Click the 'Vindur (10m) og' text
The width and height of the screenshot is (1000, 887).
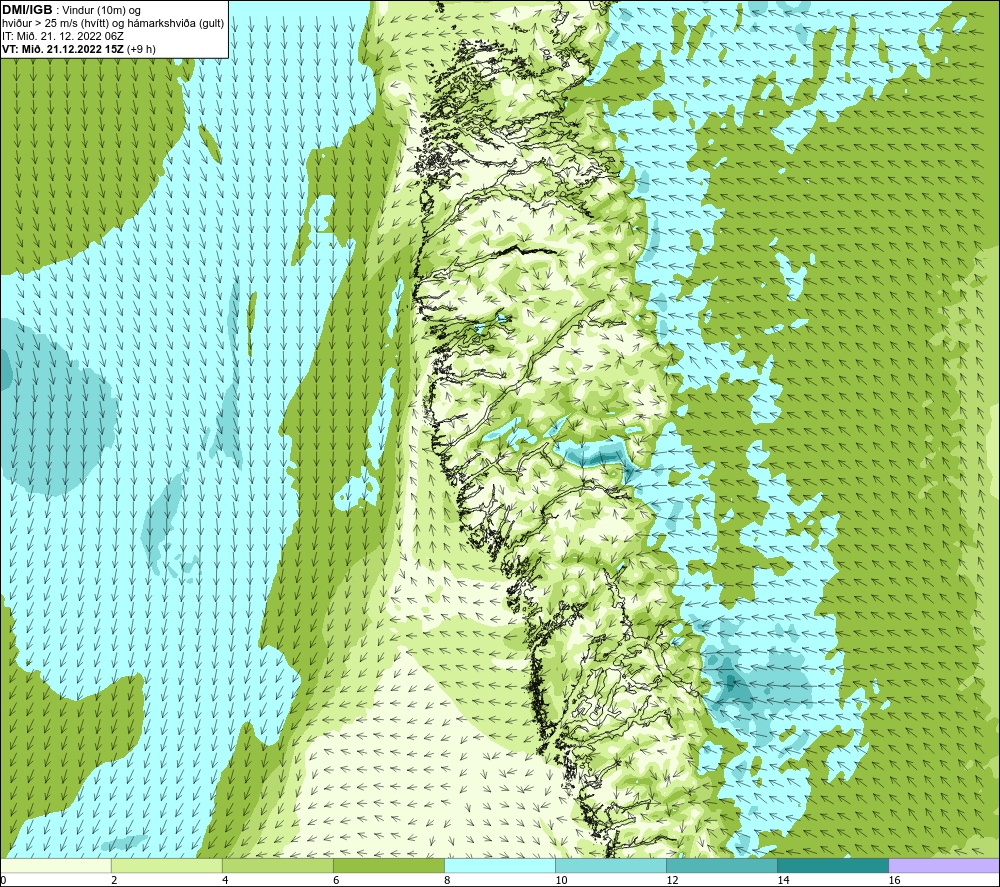click(101, 11)
